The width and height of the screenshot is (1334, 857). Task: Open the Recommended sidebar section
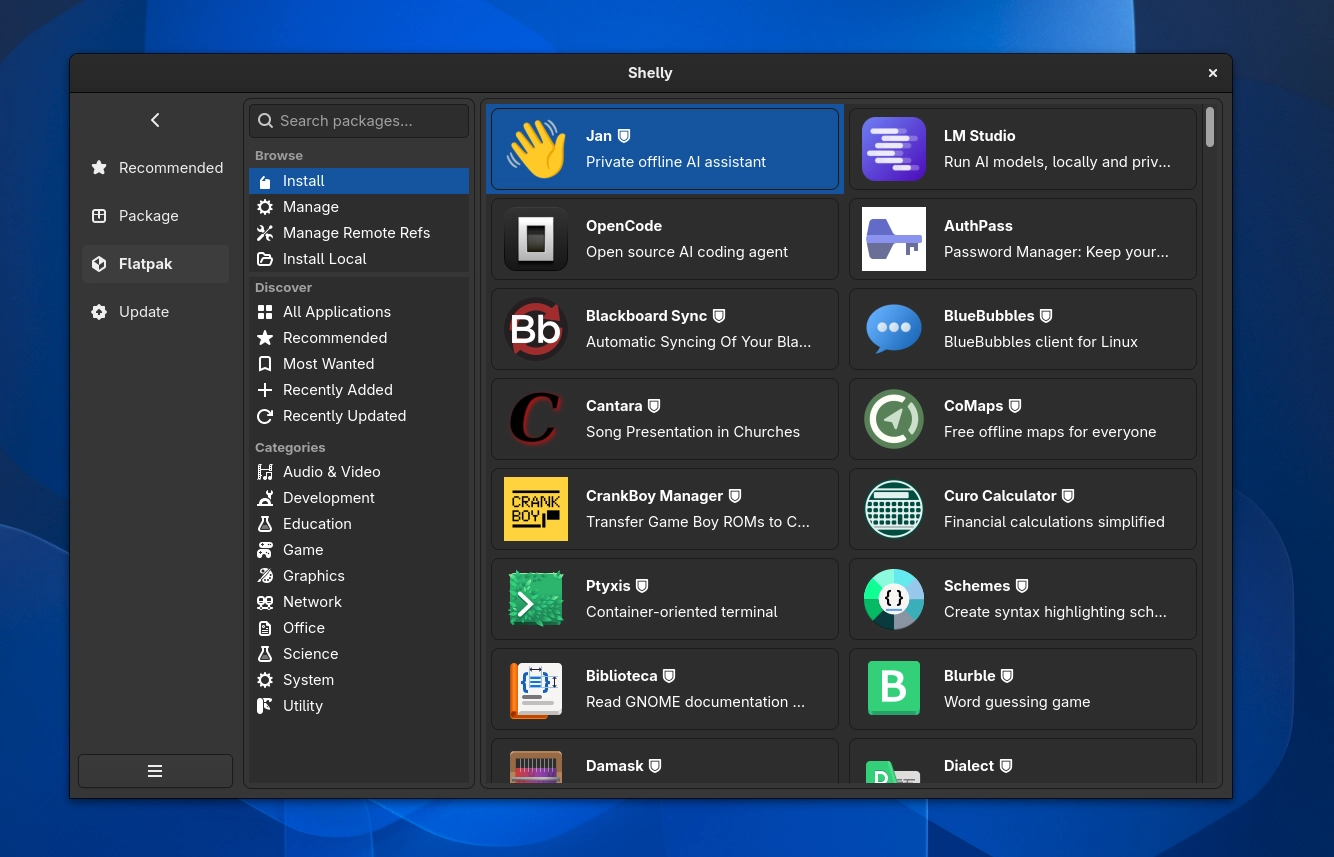pyautogui.click(x=155, y=168)
